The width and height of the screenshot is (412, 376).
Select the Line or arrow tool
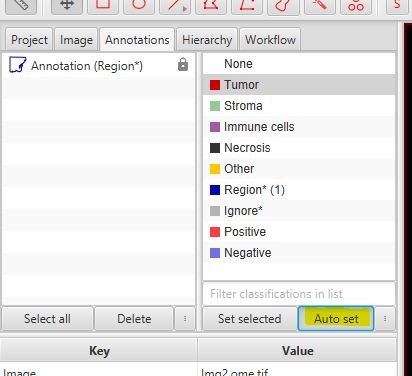pyautogui.click(x=175, y=6)
